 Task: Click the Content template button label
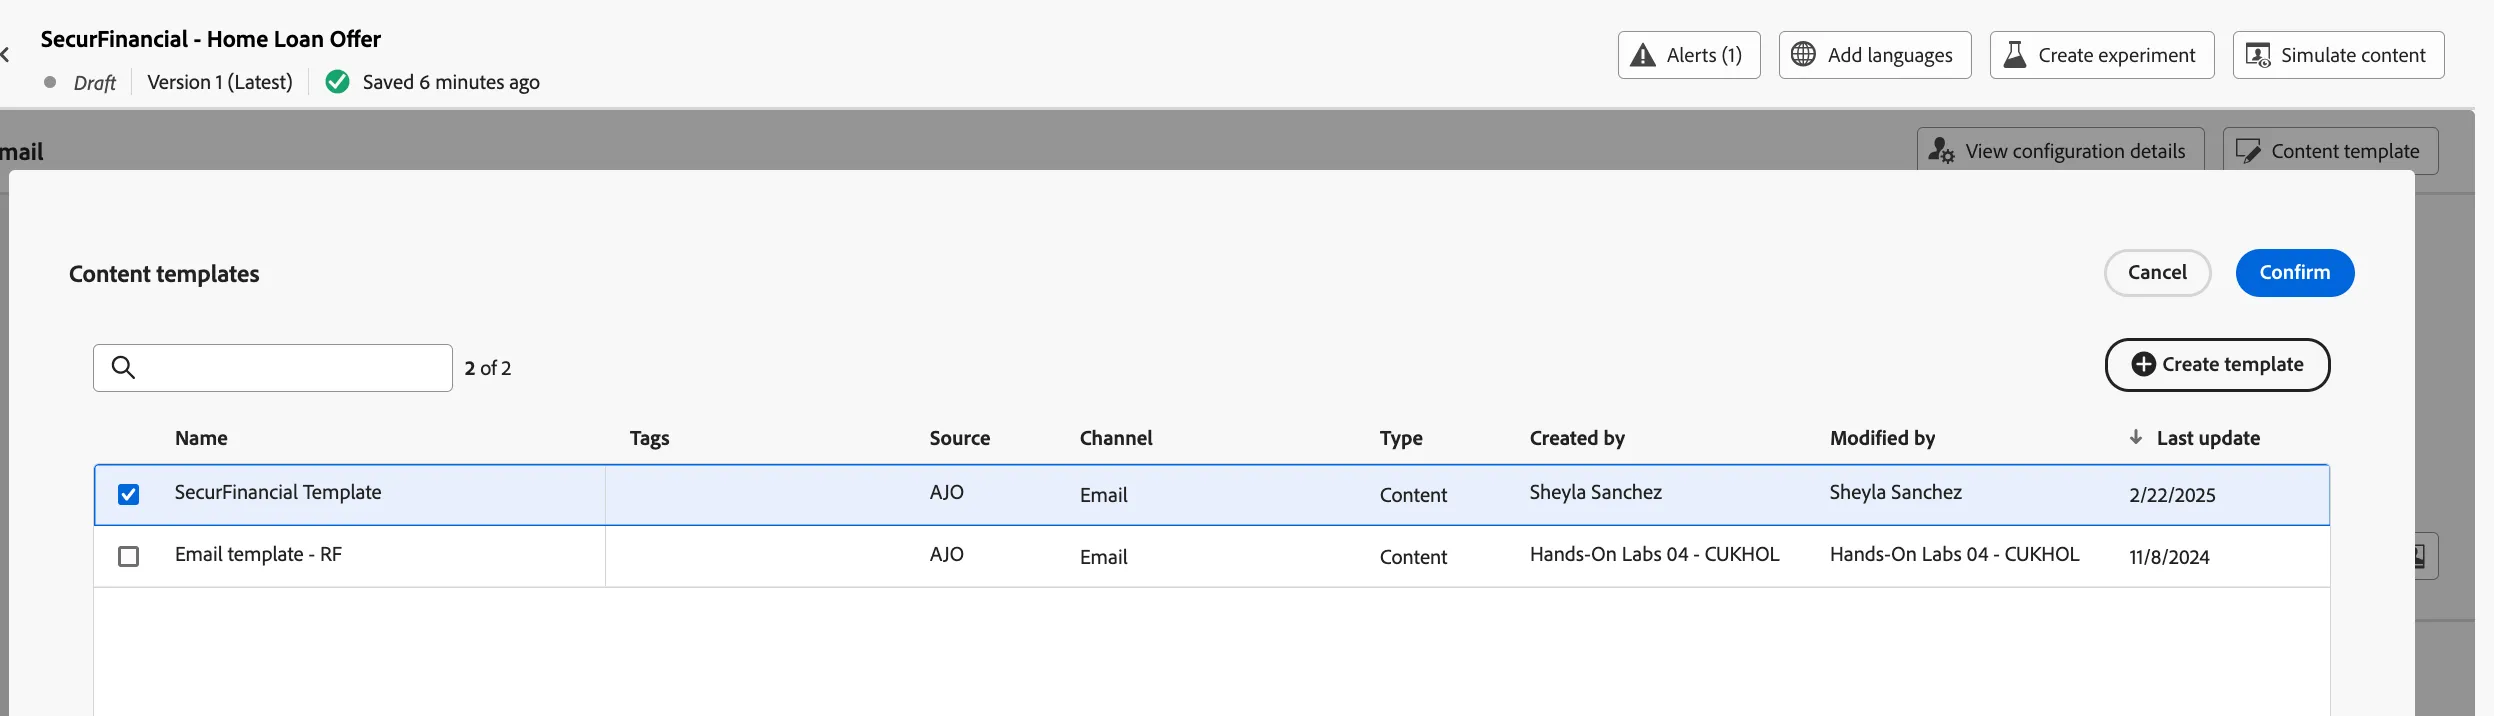(x=2345, y=151)
